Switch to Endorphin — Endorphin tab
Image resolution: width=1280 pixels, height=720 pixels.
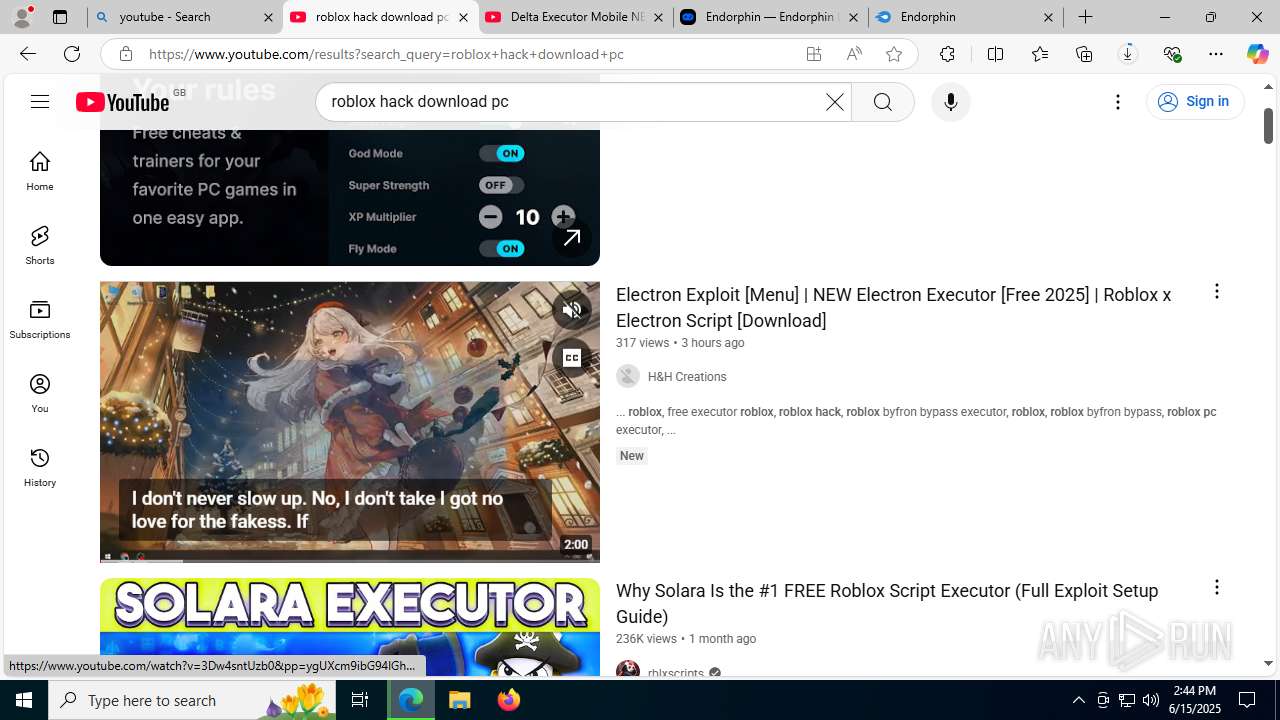click(x=770, y=17)
